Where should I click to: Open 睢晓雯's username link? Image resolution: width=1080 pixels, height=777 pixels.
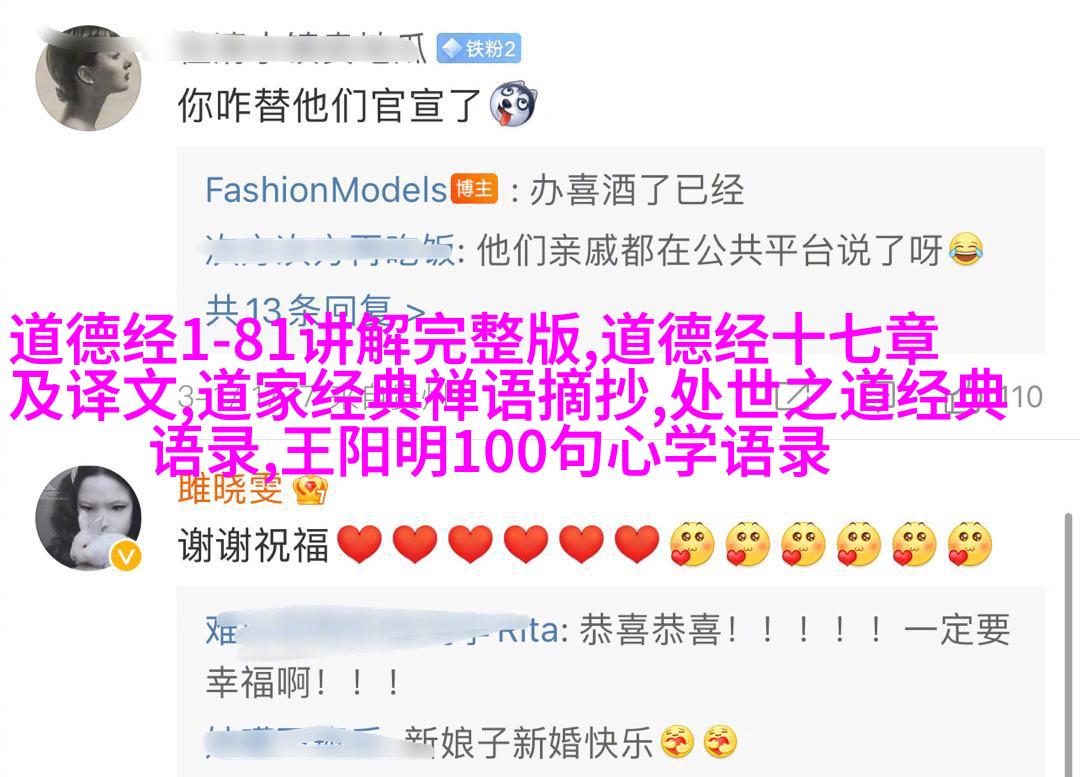point(230,488)
